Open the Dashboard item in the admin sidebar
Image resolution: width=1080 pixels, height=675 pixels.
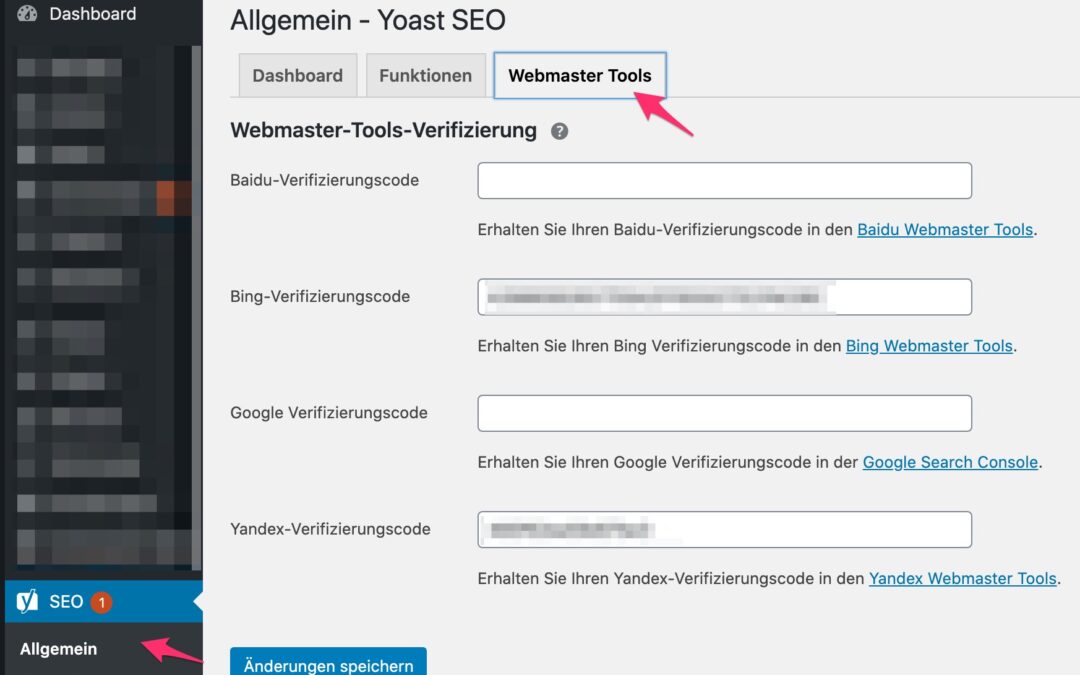click(92, 14)
